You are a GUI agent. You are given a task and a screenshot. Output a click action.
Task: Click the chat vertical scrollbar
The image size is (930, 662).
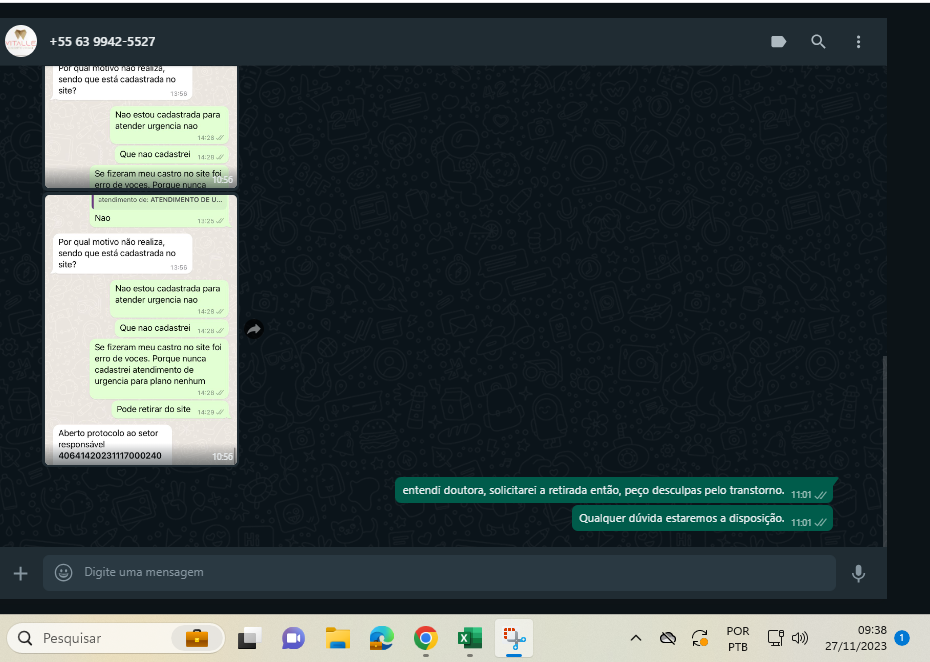pyautogui.click(x=882, y=450)
